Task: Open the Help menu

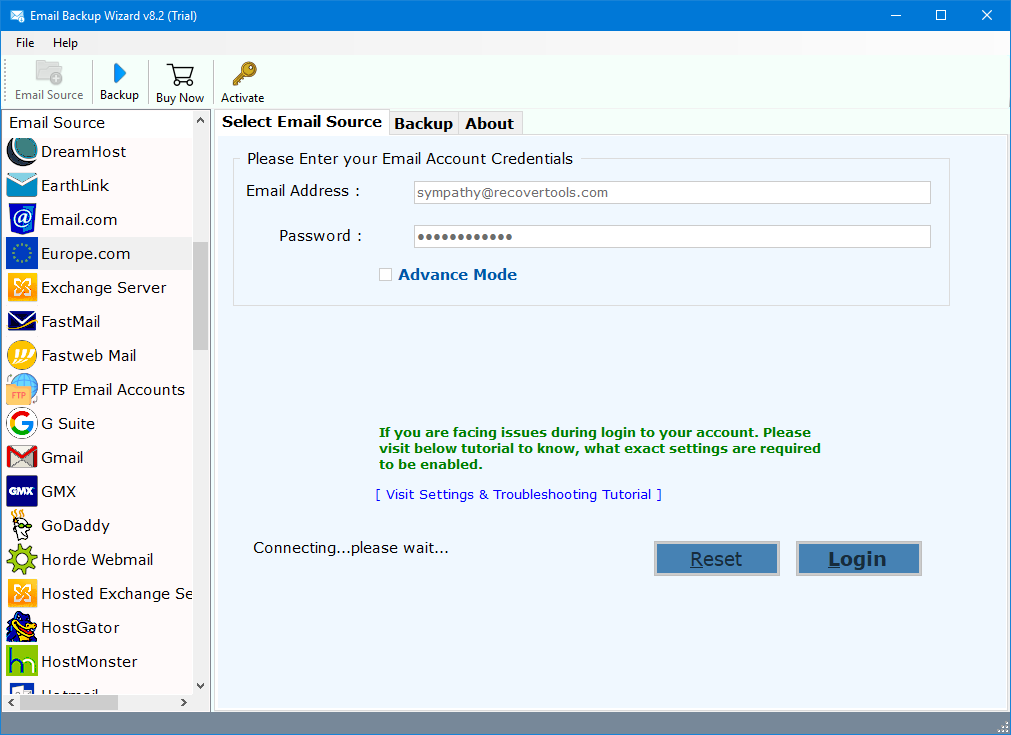Action: (65, 43)
